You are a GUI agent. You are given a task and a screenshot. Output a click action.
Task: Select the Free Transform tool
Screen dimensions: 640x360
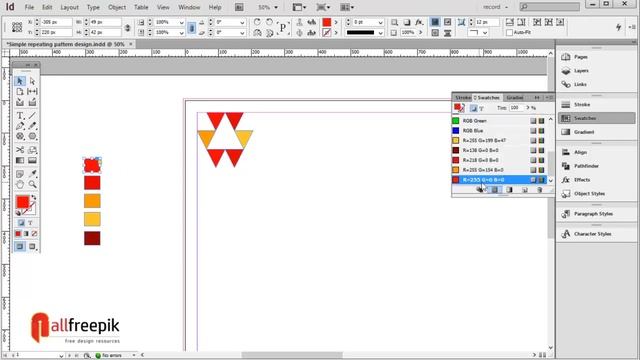point(32,150)
